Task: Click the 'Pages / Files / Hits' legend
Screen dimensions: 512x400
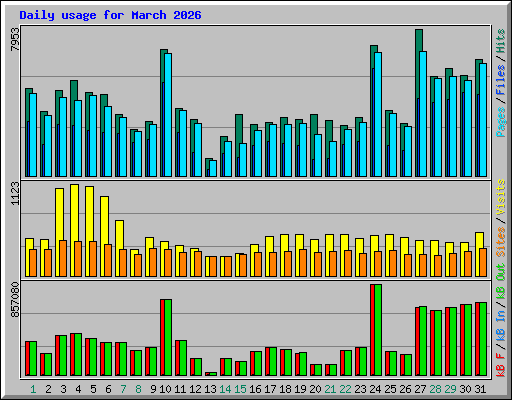Action: pos(501,83)
